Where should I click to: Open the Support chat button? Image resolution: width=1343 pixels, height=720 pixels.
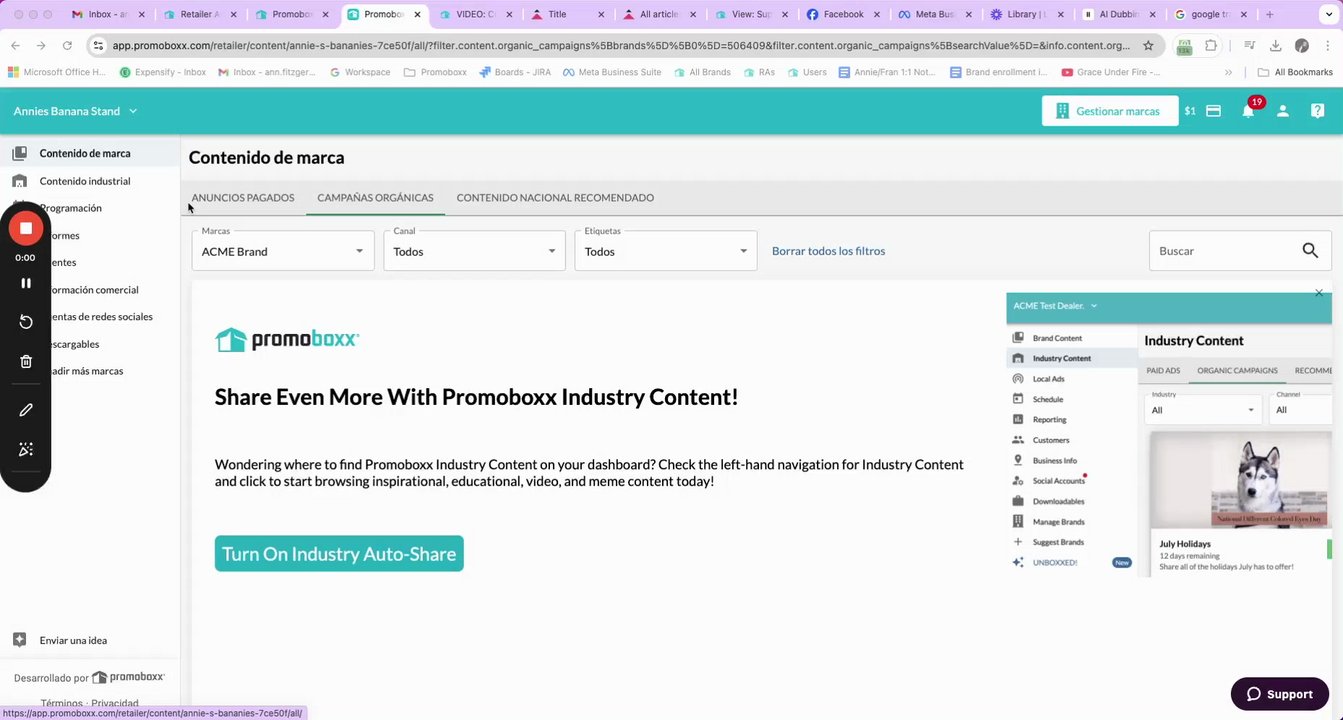[x=1279, y=694]
